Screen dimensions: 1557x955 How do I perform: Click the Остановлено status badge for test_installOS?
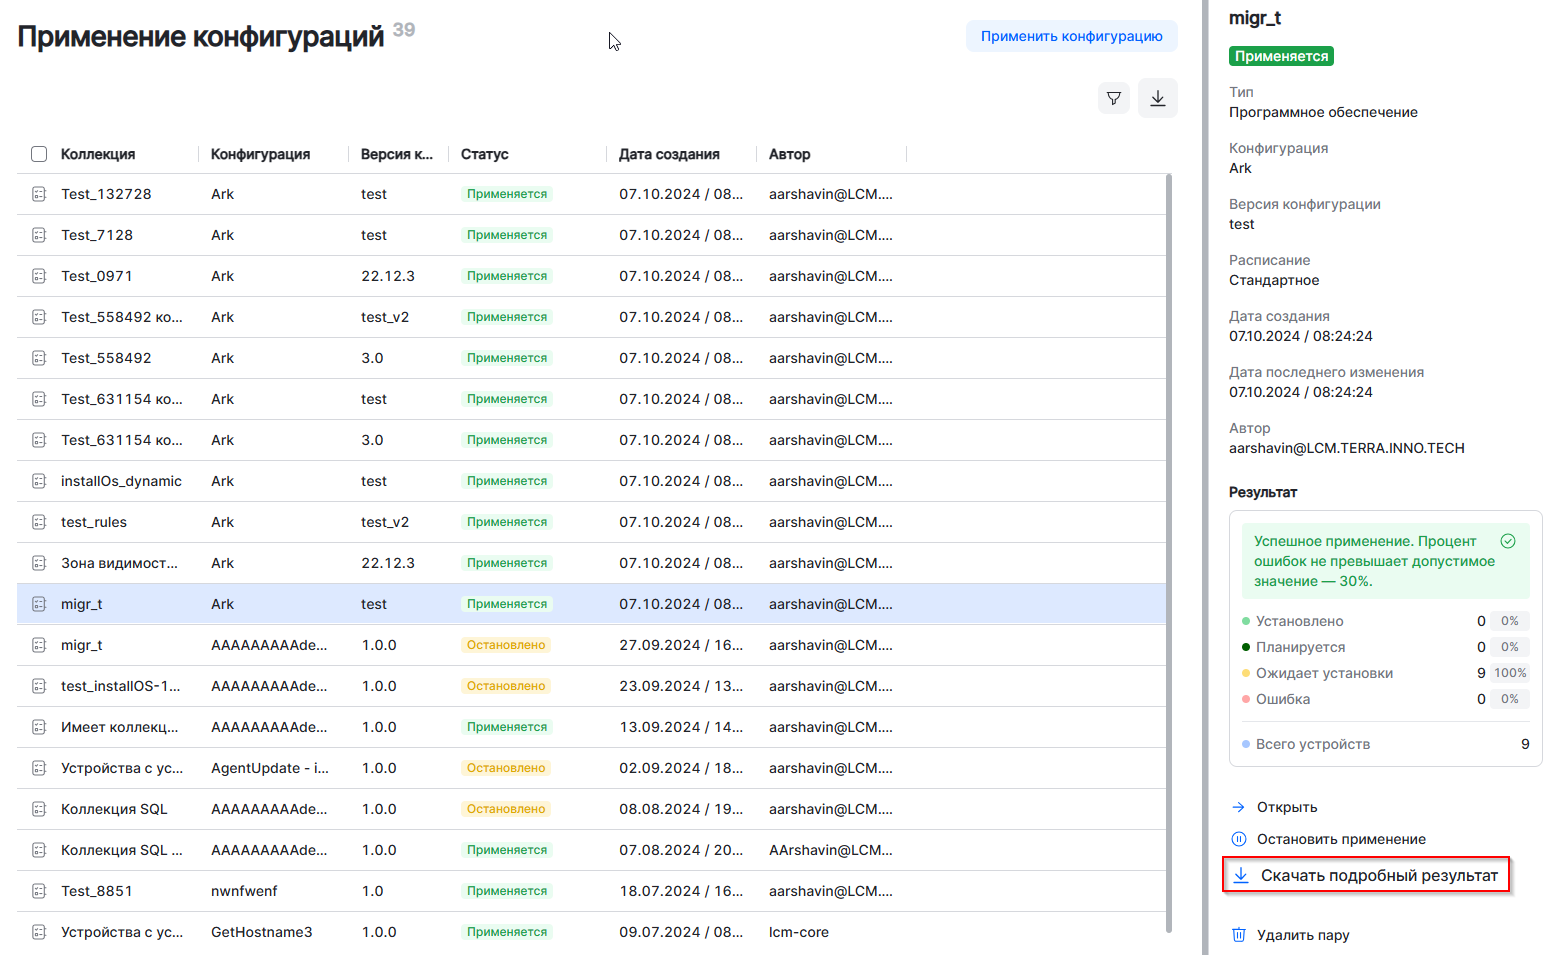click(x=506, y=686)
